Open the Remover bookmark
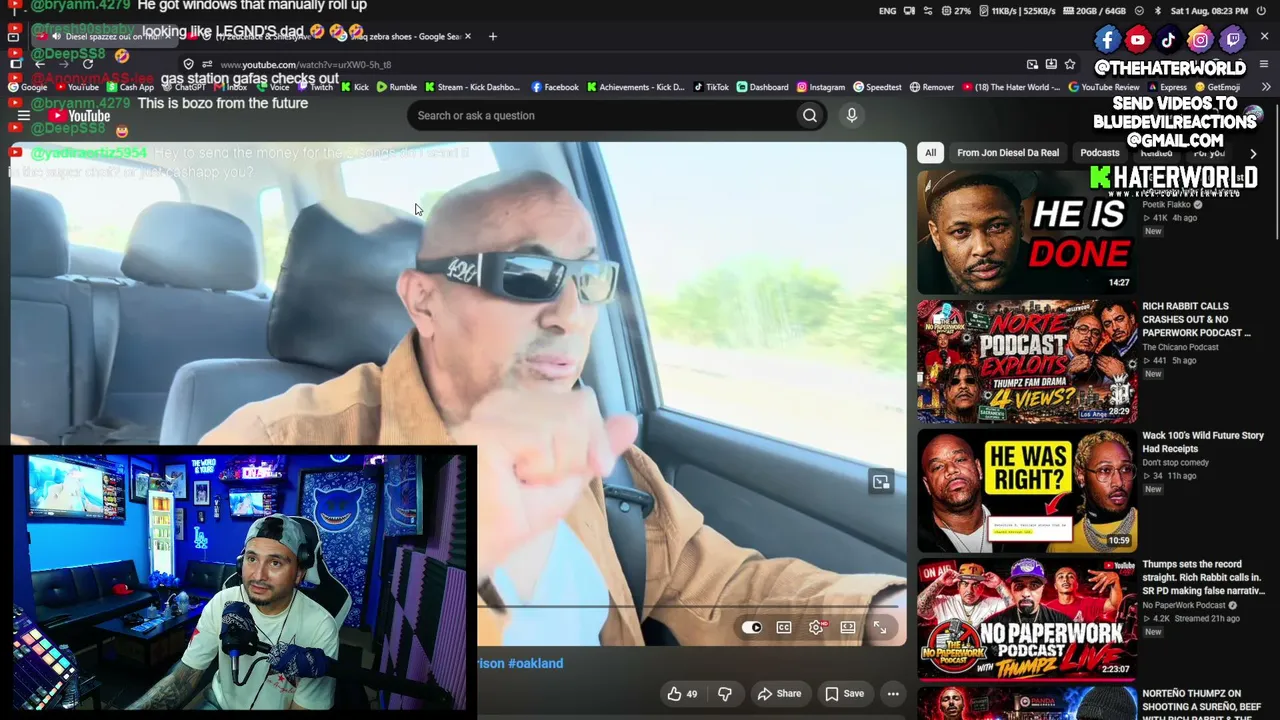This screenshot has height=720, width=1280. 931,87
